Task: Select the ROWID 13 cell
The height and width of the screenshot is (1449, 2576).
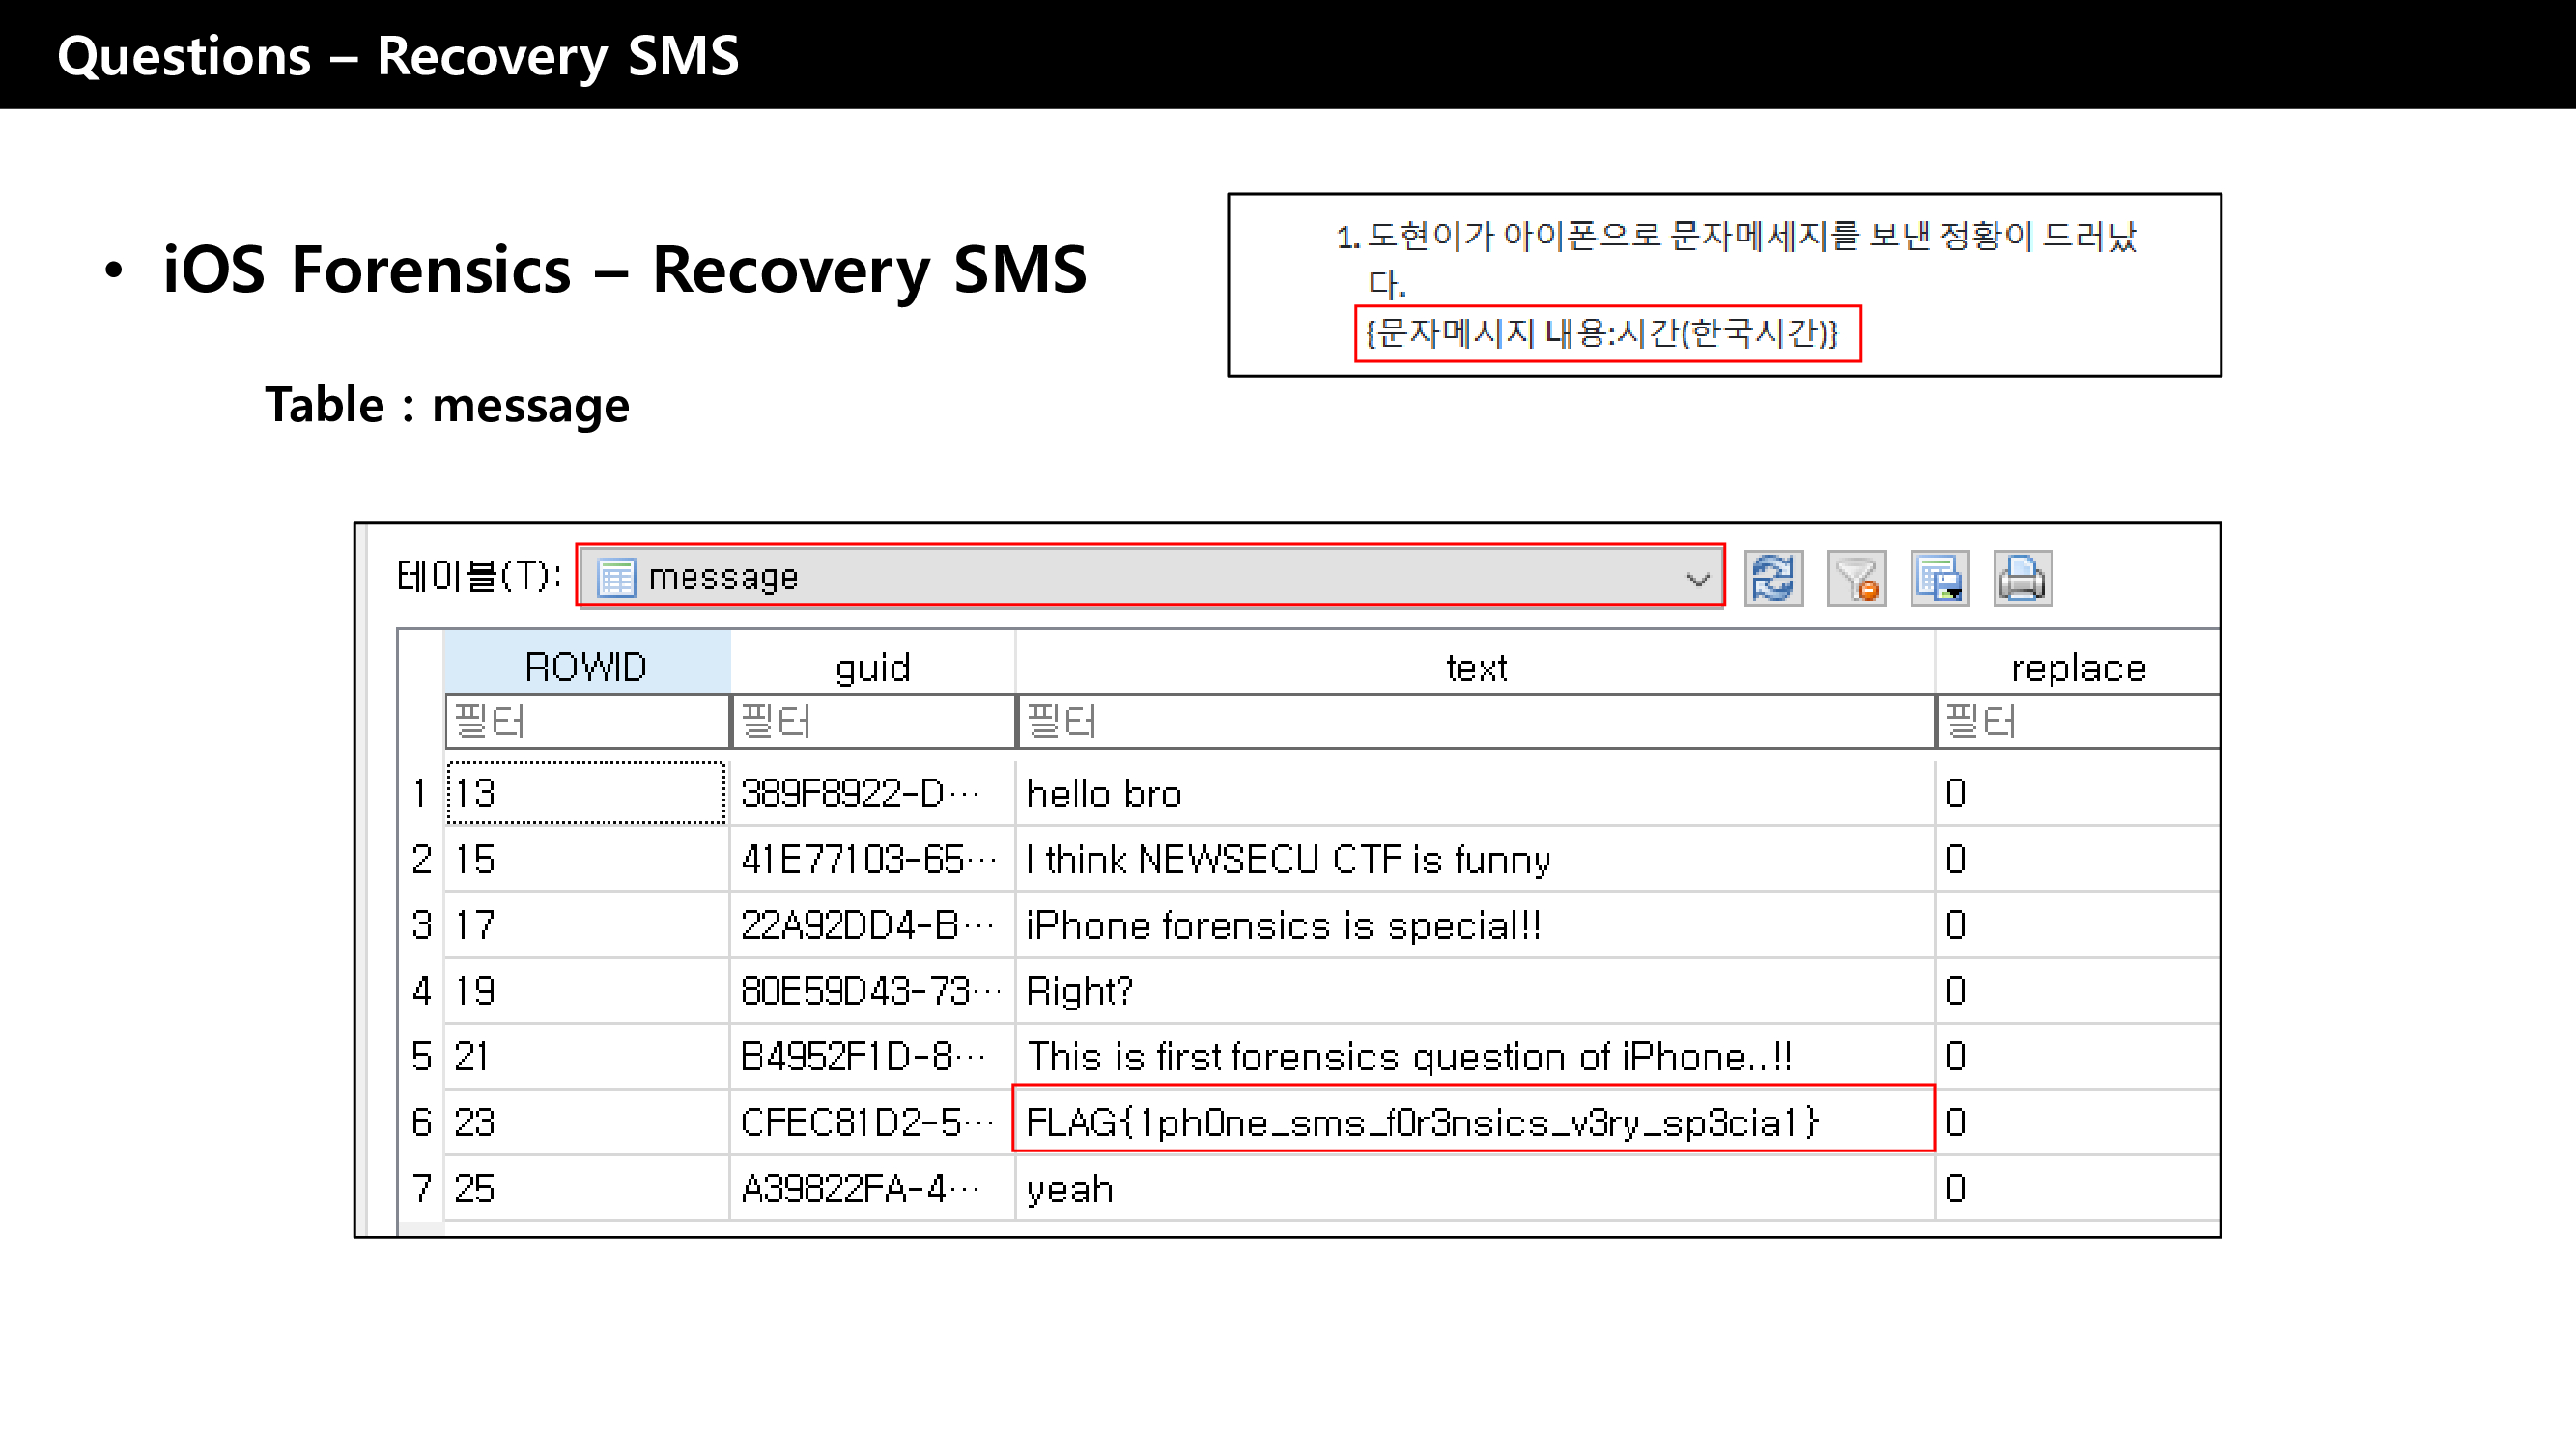Action: [x=586, y=793]
